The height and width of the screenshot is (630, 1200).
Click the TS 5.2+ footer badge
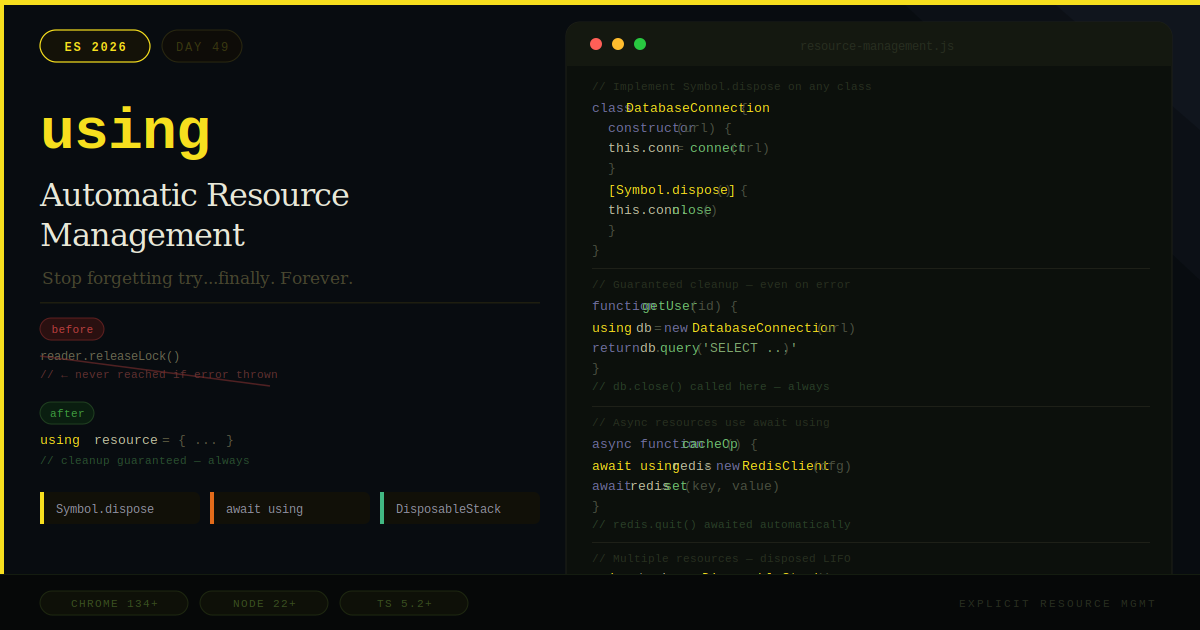point(403,603)
